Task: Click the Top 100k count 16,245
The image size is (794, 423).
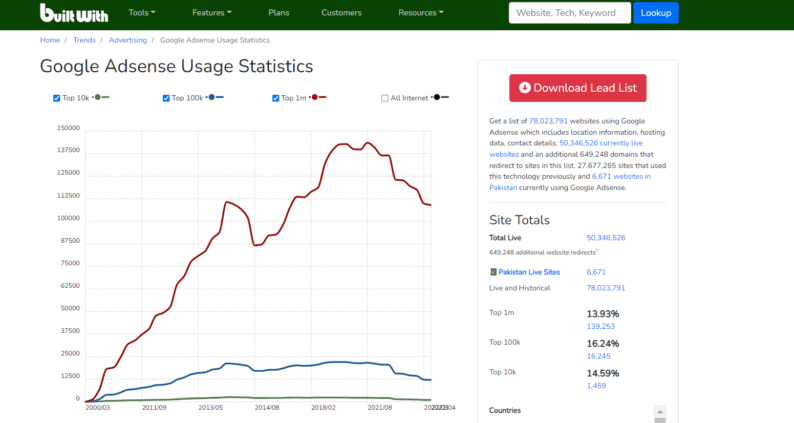Action: tap(599, 356)
